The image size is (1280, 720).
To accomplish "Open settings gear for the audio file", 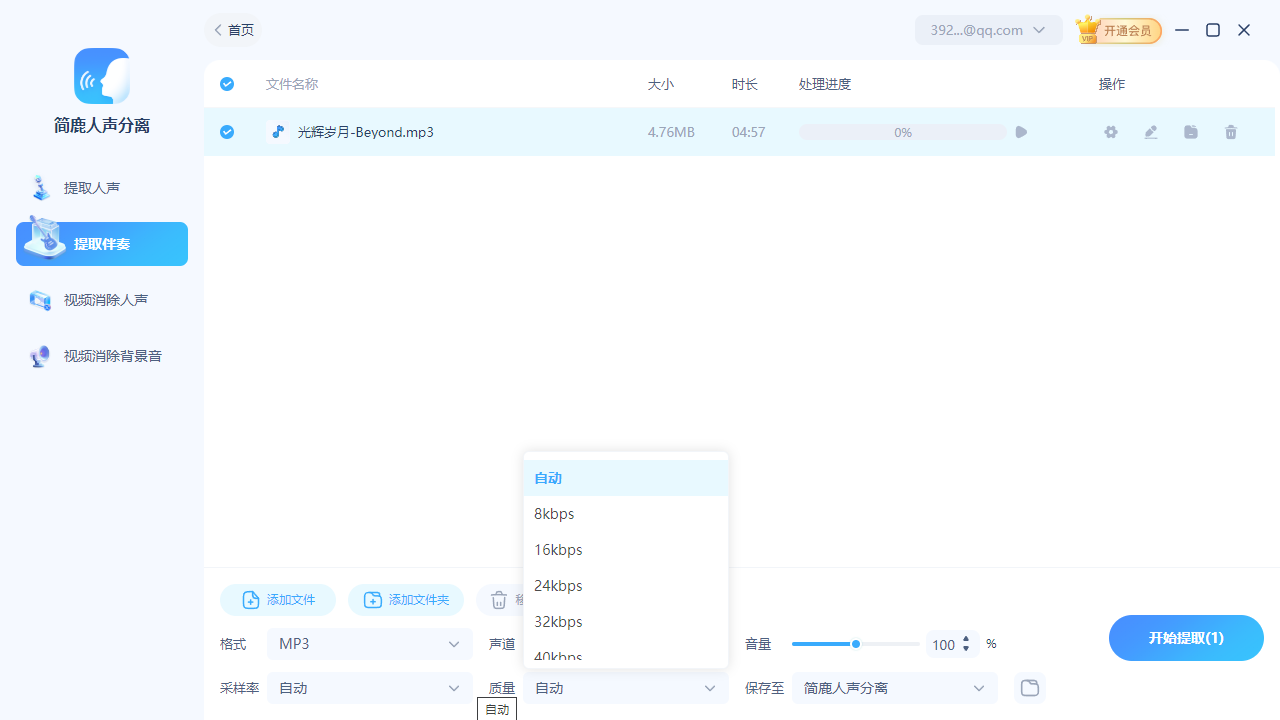I will [1110, 131].
